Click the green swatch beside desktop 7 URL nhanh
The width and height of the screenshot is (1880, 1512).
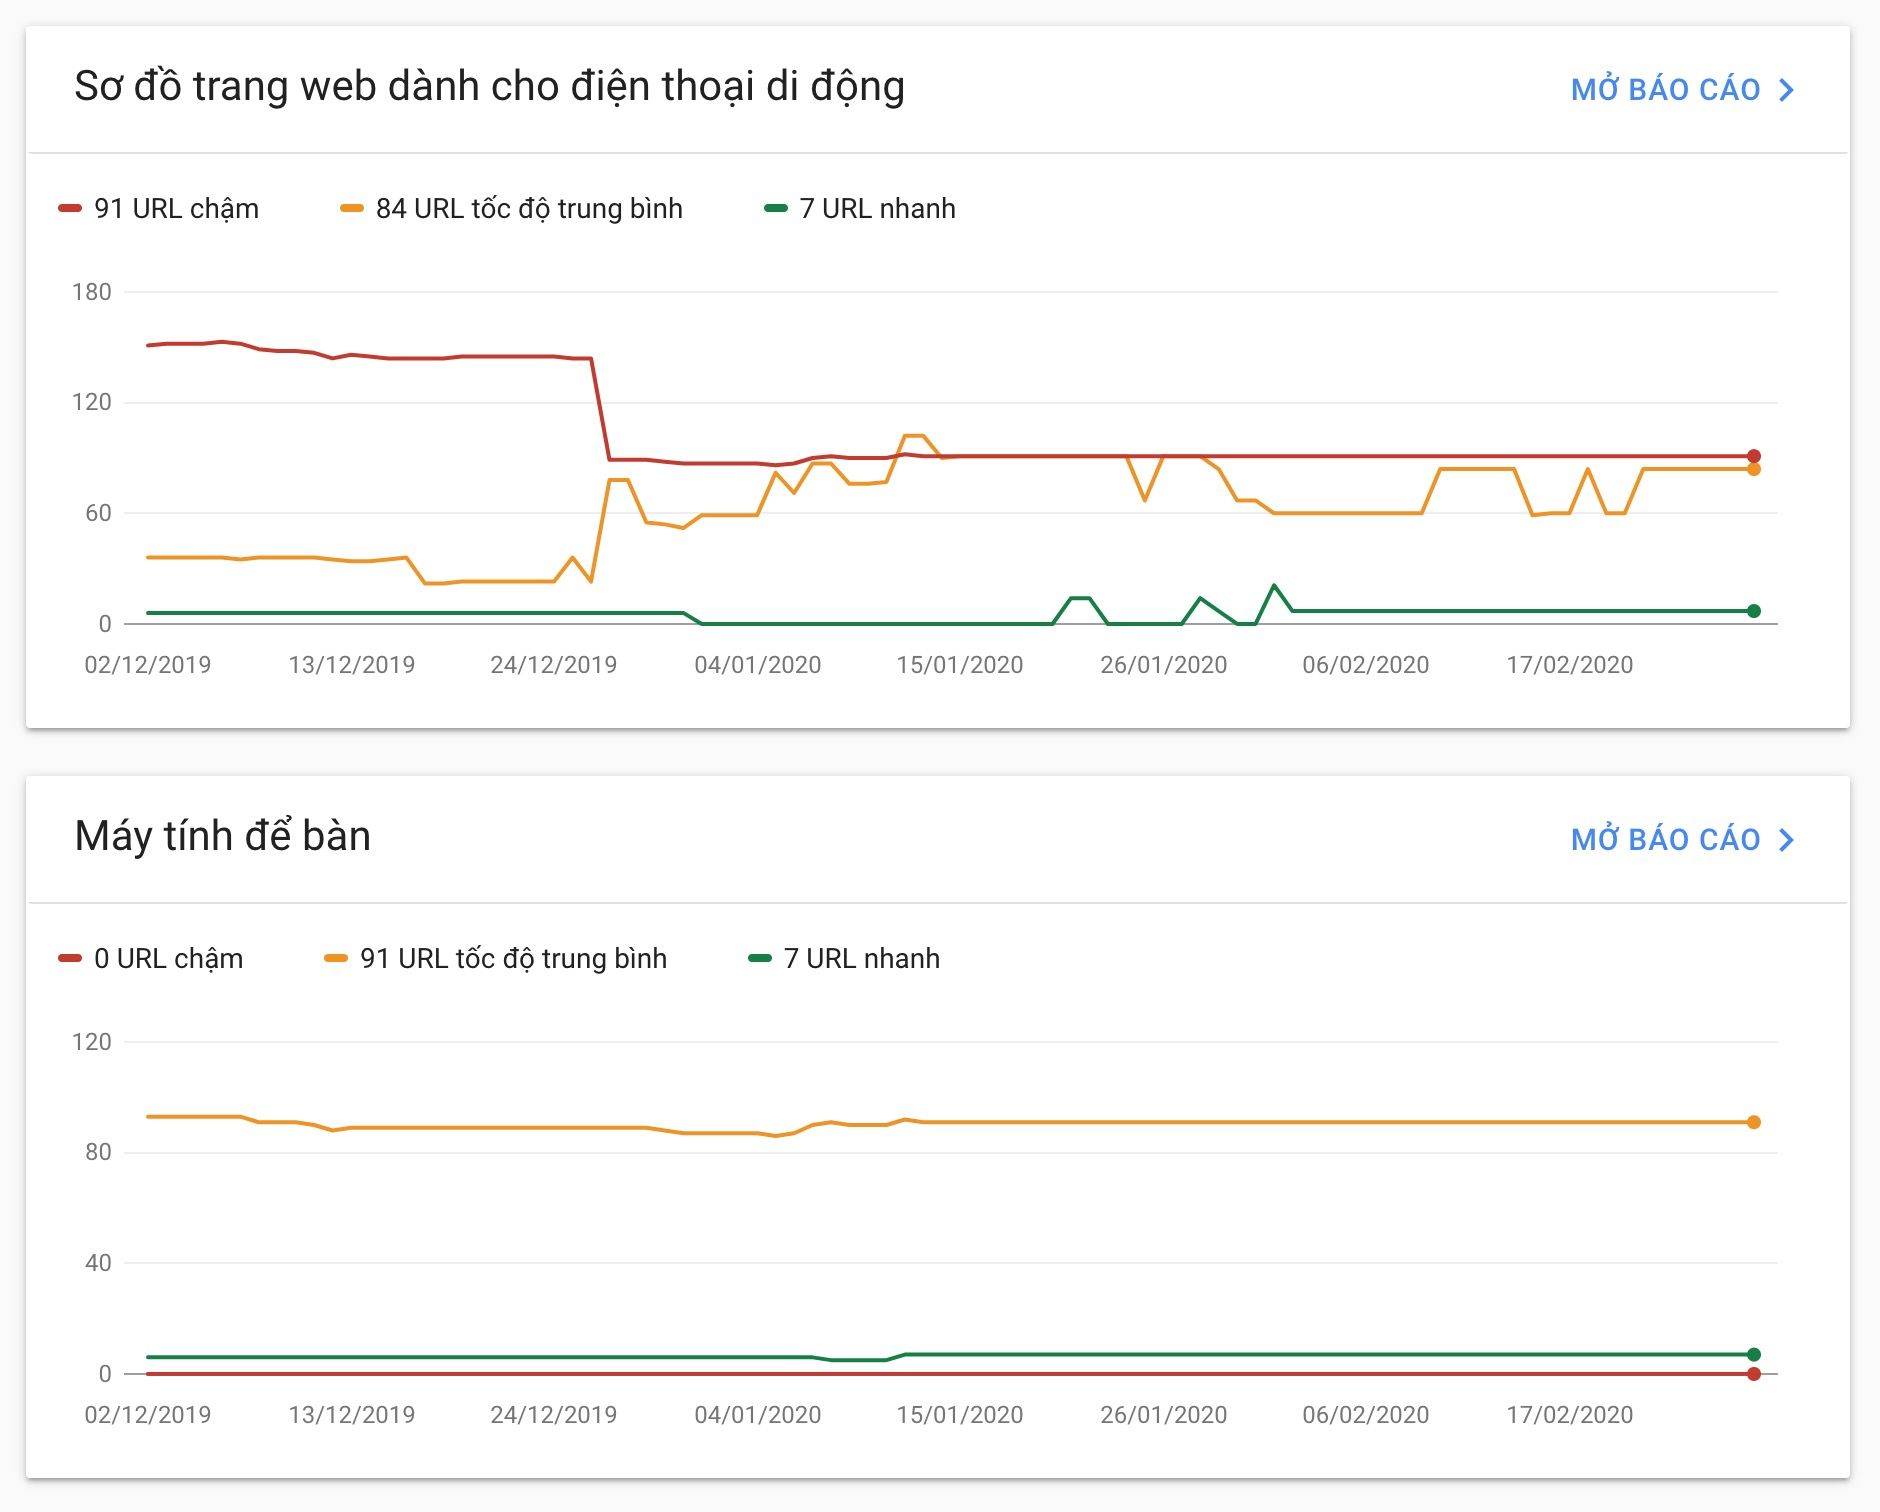760,958
